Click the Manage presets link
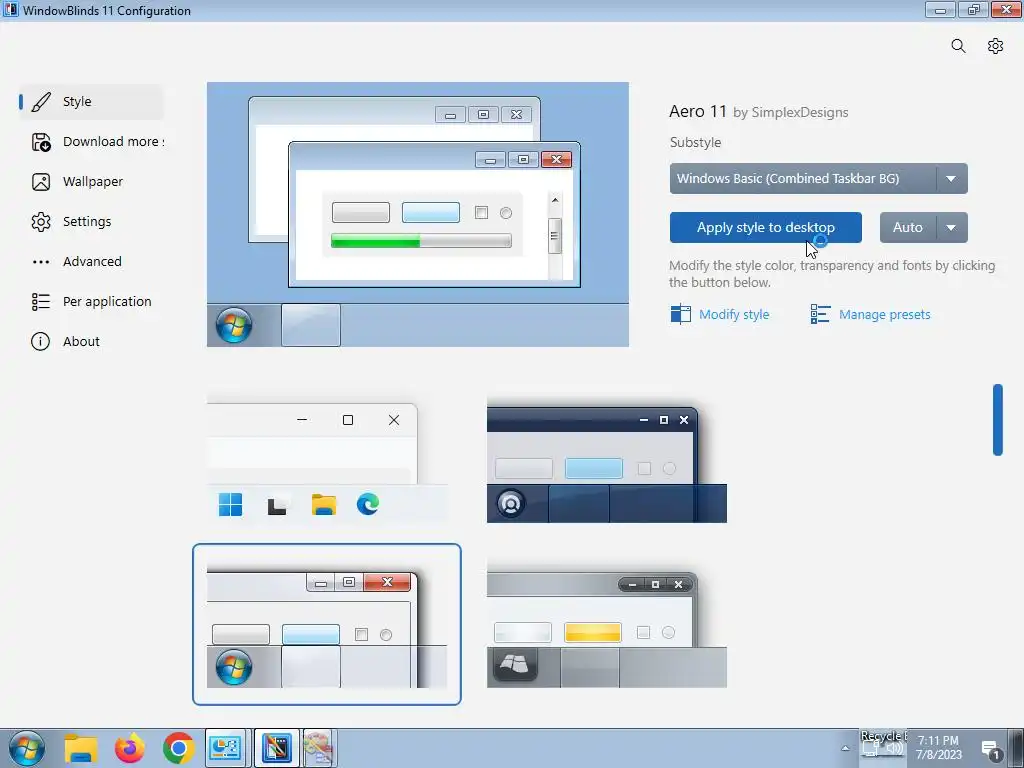Viewport: 1024px width, 768px height. coord(884,315)
